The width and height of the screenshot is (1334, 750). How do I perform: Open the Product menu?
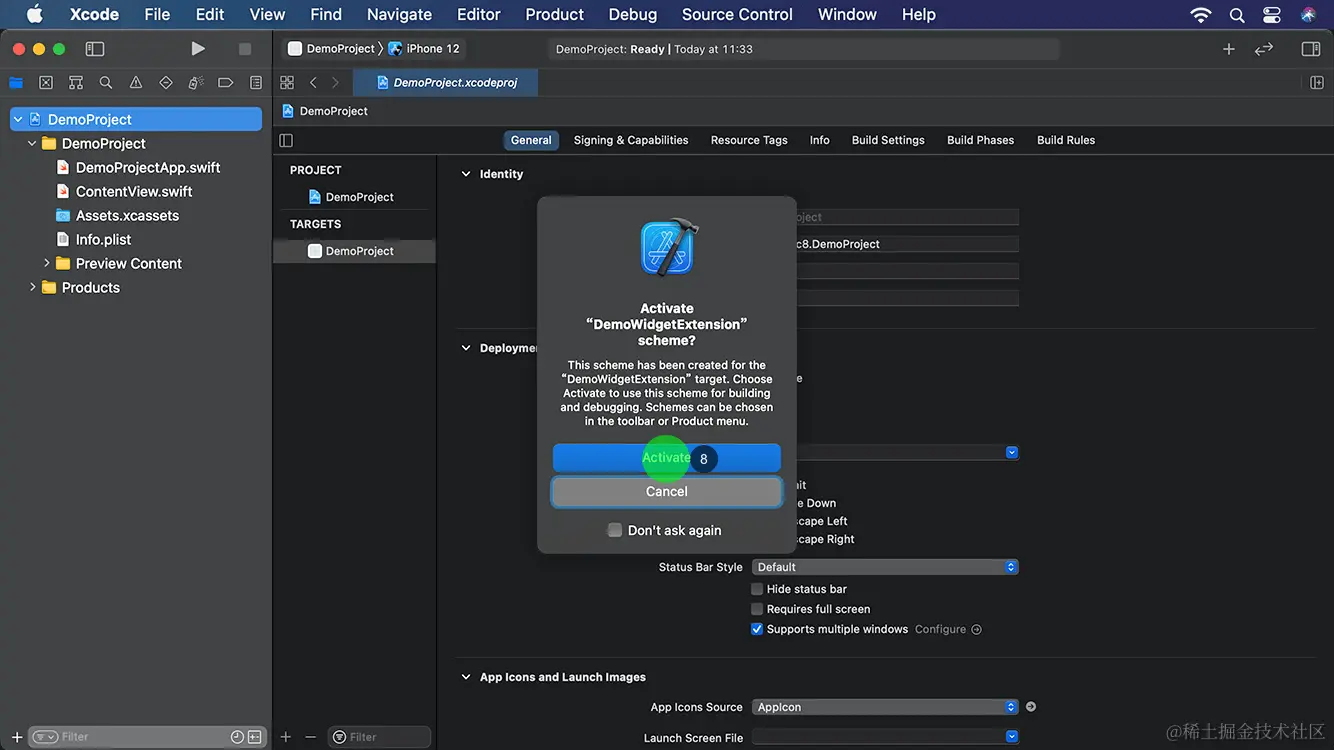click(554, 14)
